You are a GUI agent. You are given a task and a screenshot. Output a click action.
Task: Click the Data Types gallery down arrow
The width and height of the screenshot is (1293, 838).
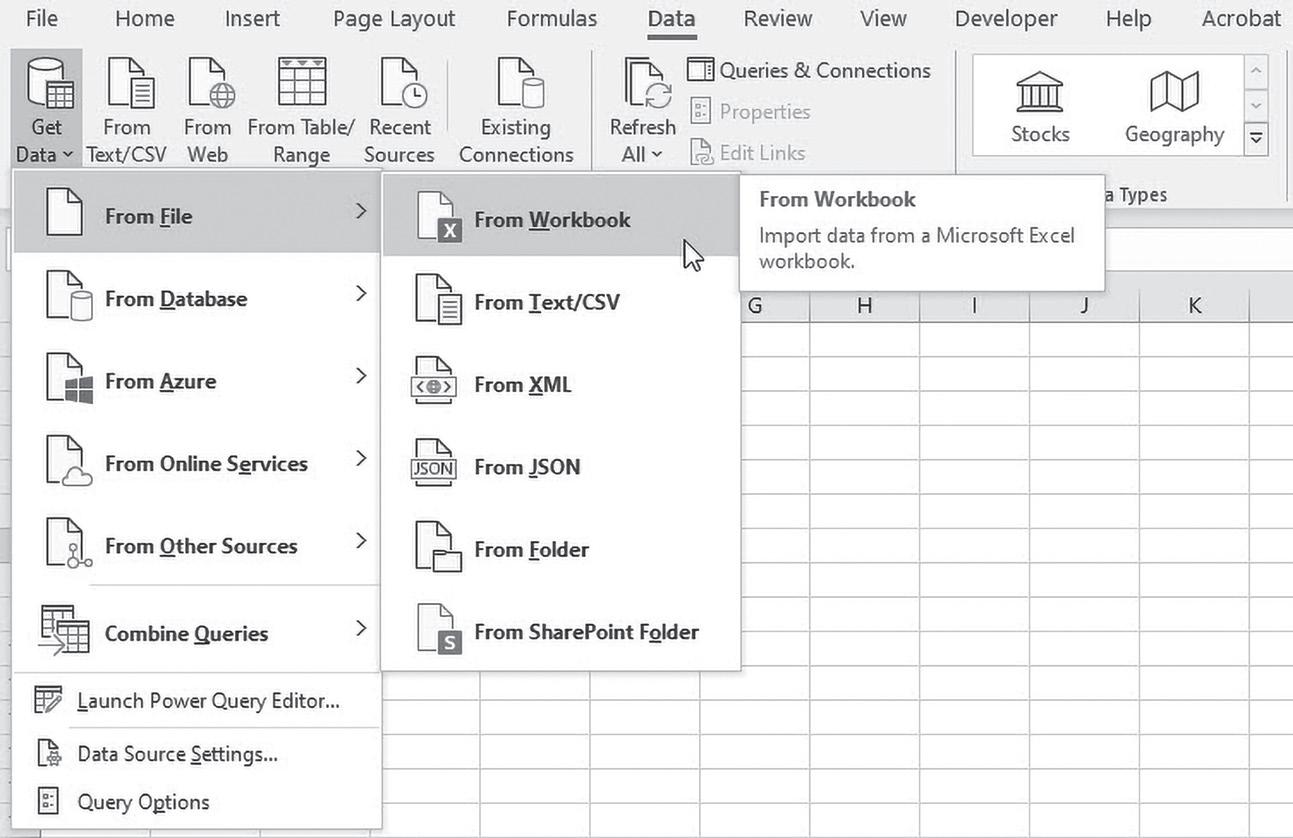coord(1257,105)
